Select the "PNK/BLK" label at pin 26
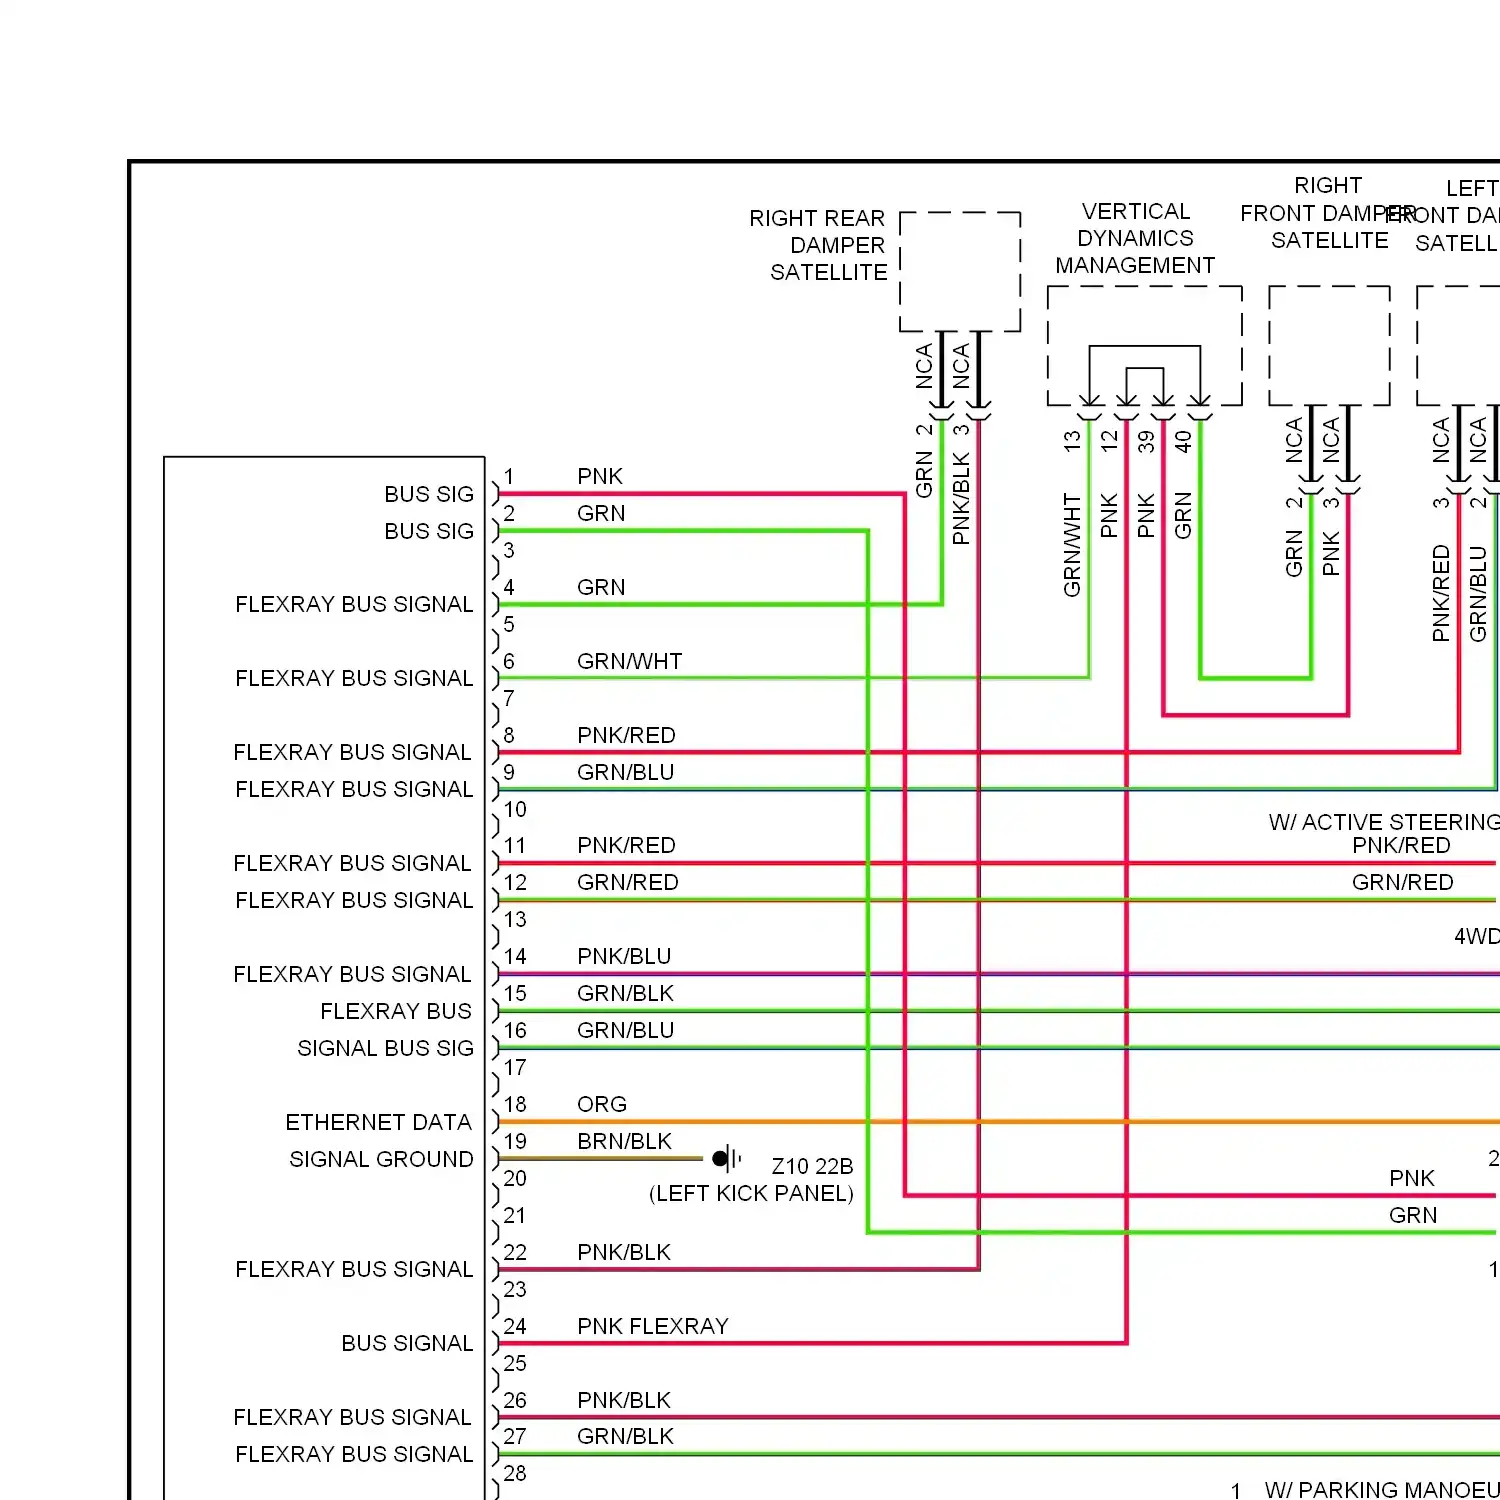 624,1400
